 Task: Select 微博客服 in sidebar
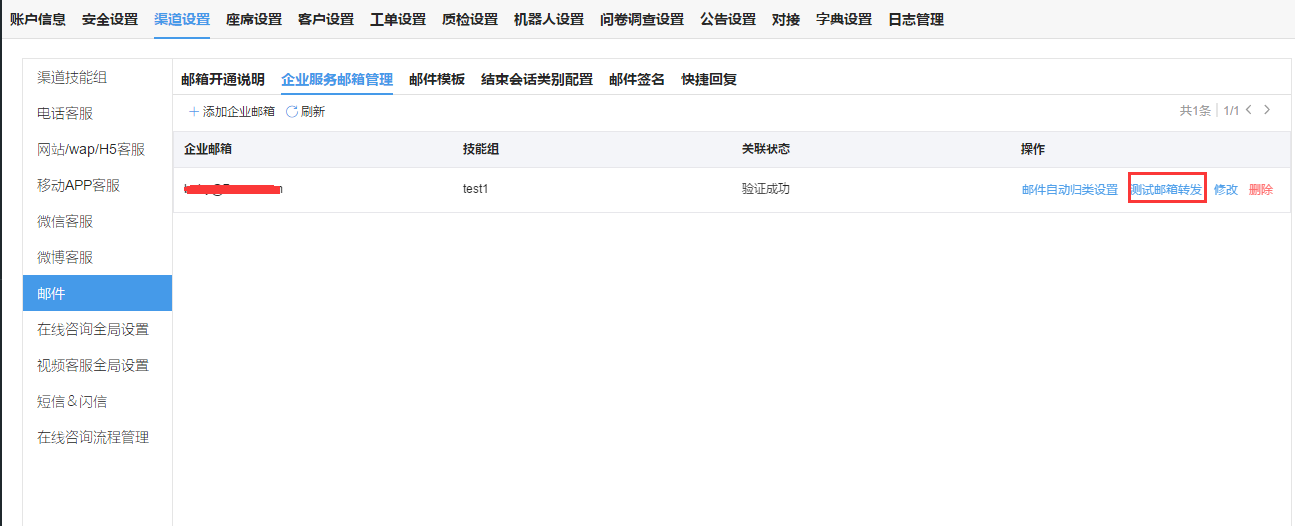[x=97, y=257]
